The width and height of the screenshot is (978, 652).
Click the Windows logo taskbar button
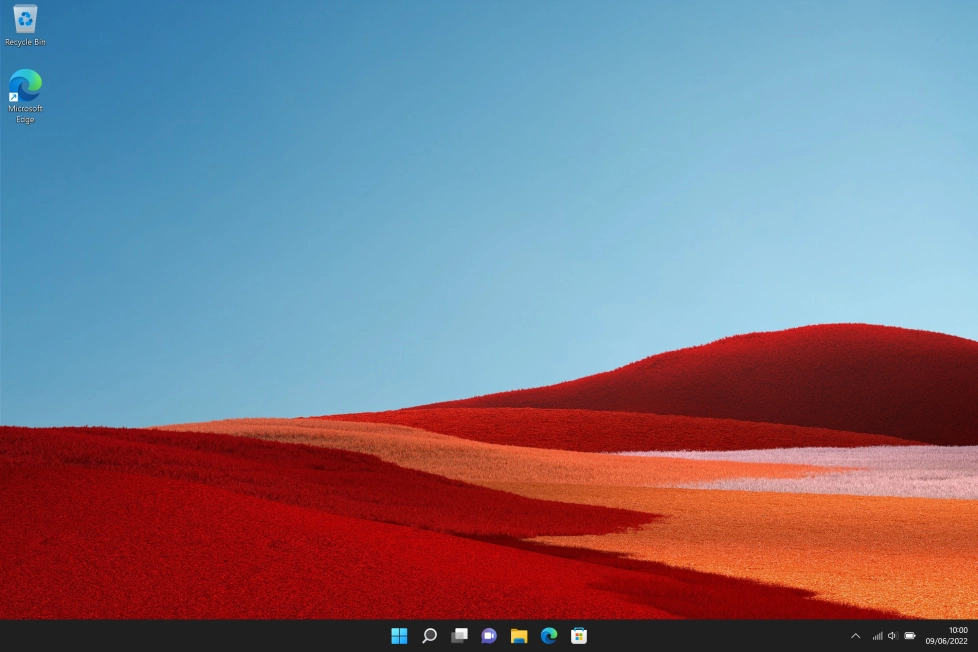(x=399, y=635)
